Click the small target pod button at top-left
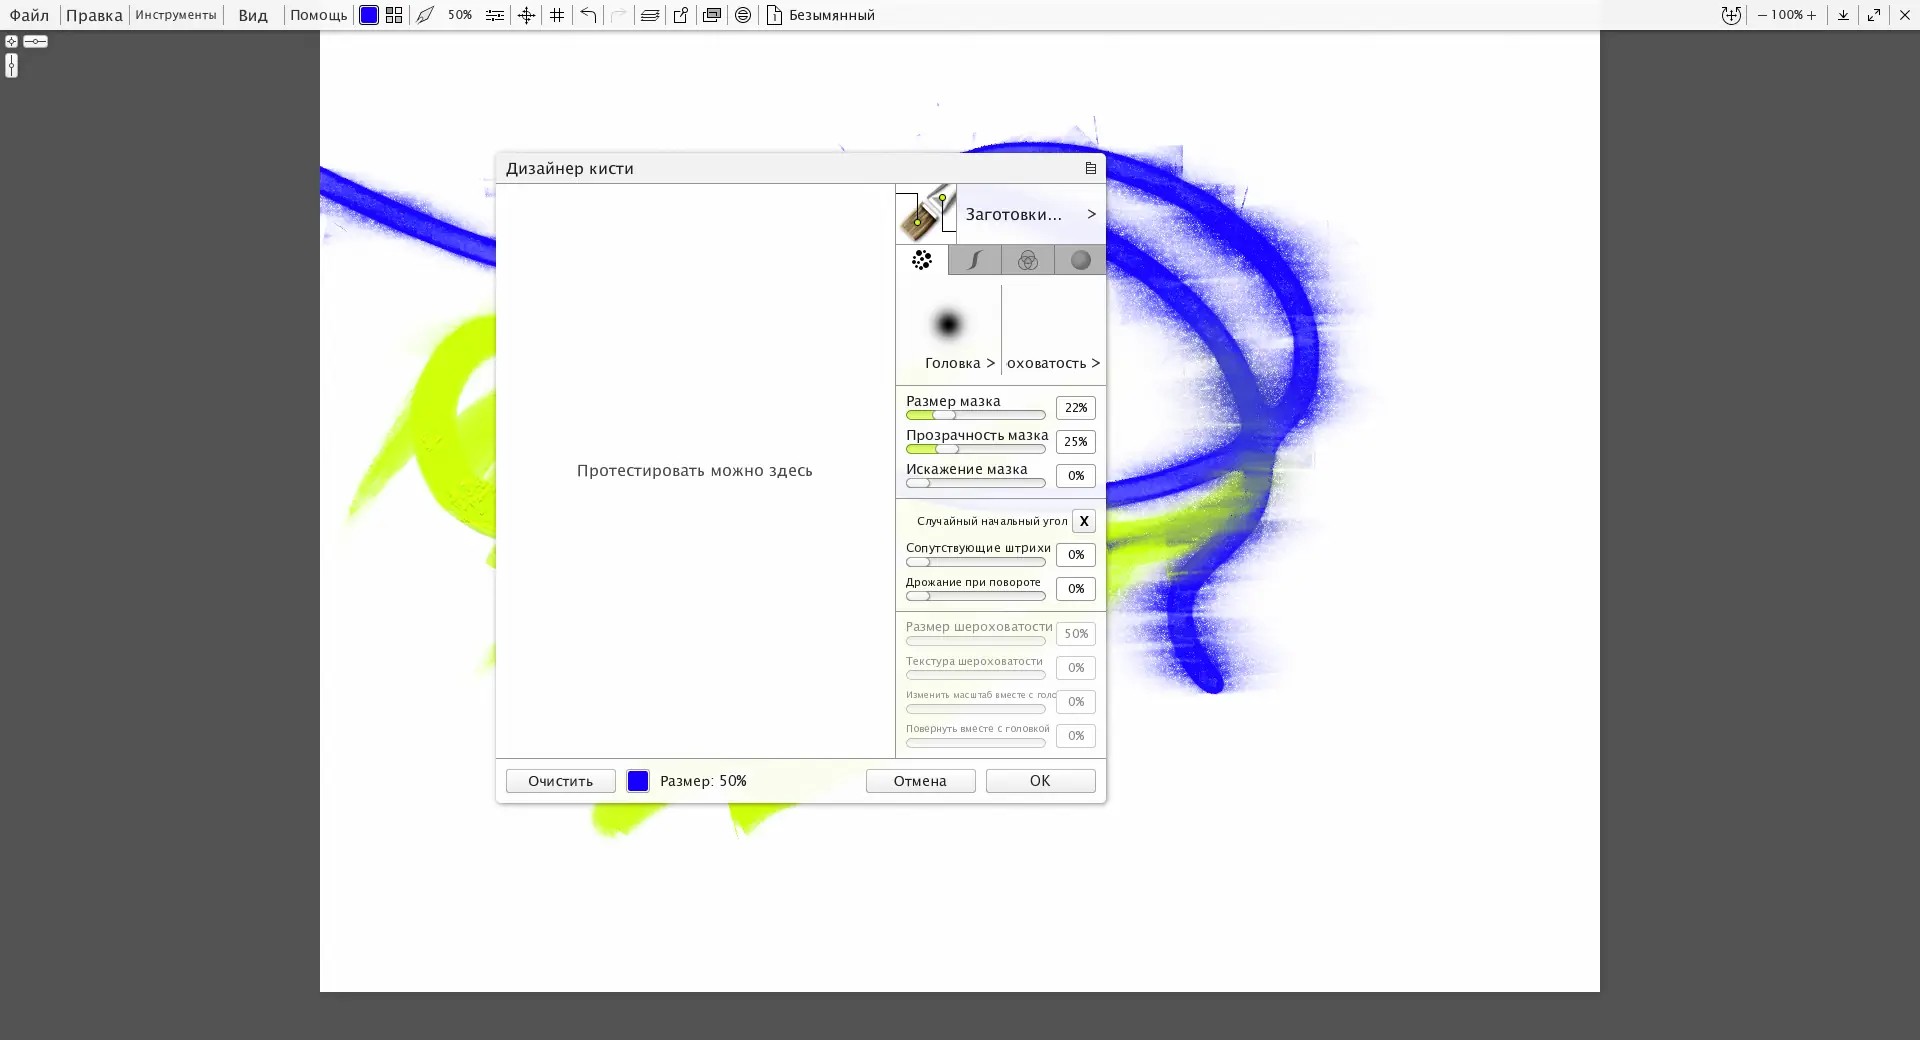Screen dimensions: 1920x1040 tap(11, 41)
